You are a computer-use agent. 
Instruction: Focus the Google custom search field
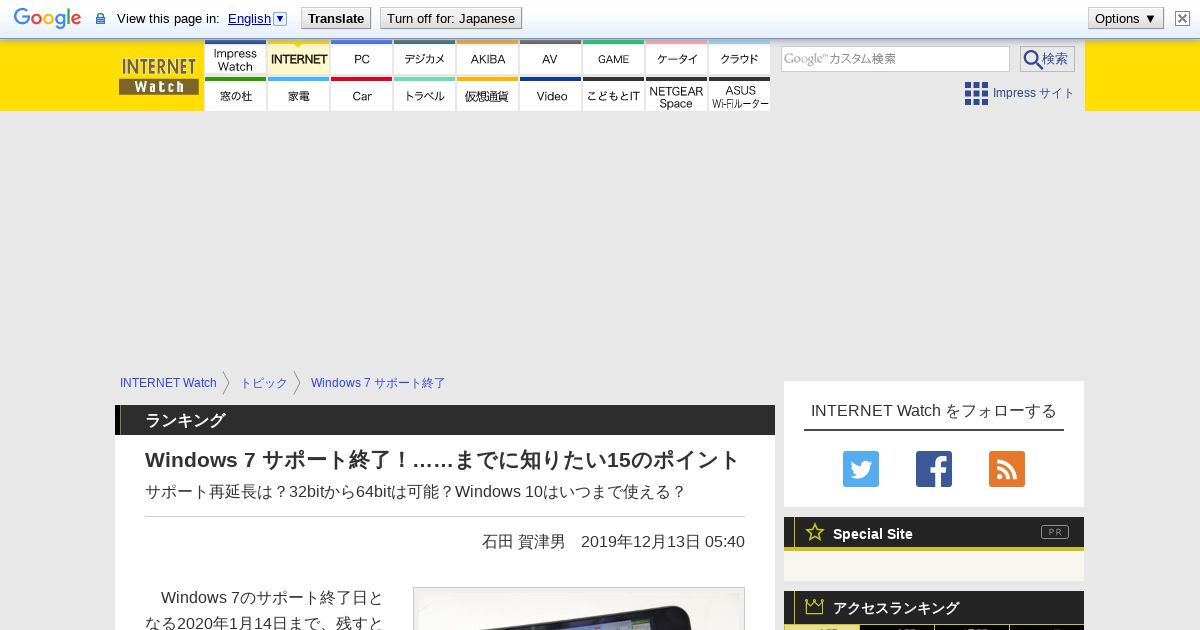[895, 59]
